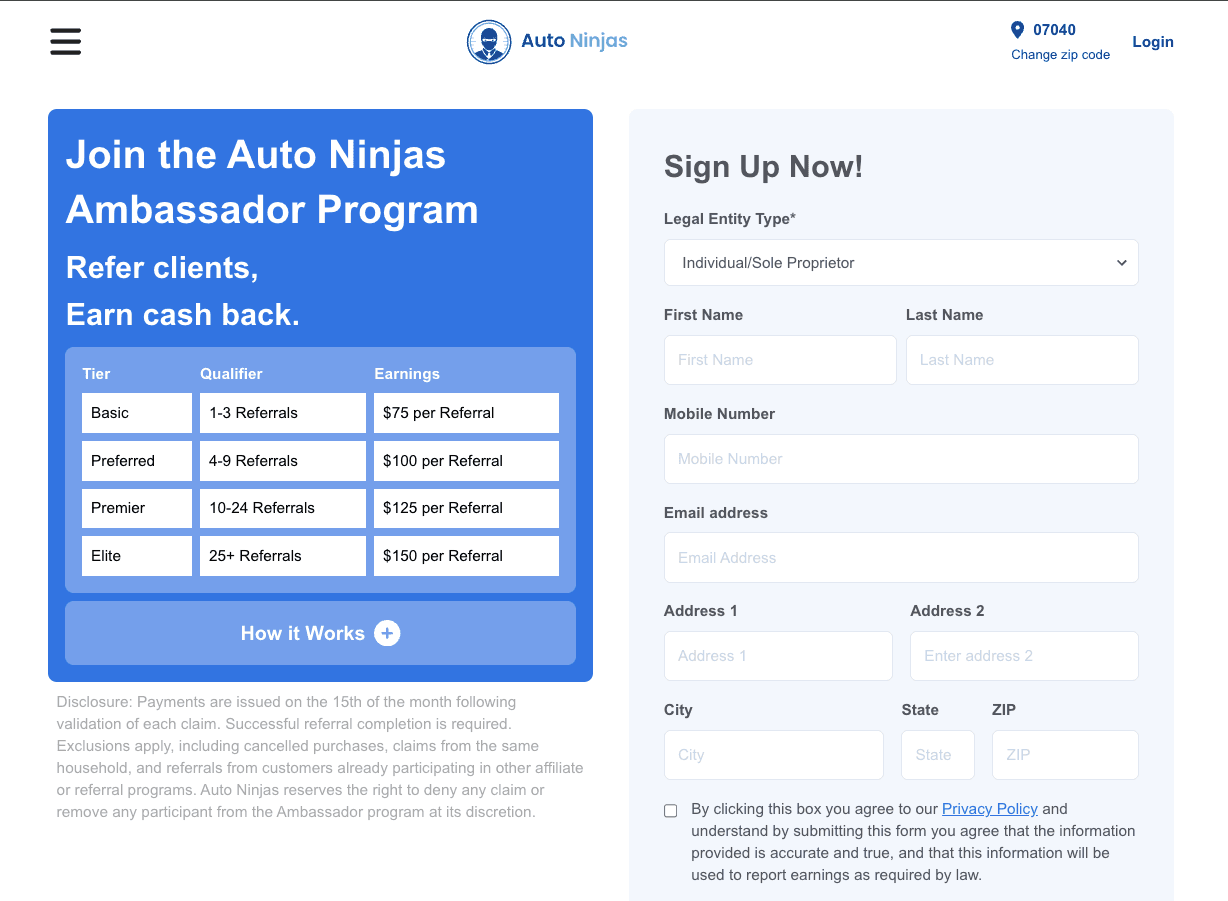Expand the How it Works section
Screen dimensions: 1228x901
pyautogui.click(x=320, y=633)
